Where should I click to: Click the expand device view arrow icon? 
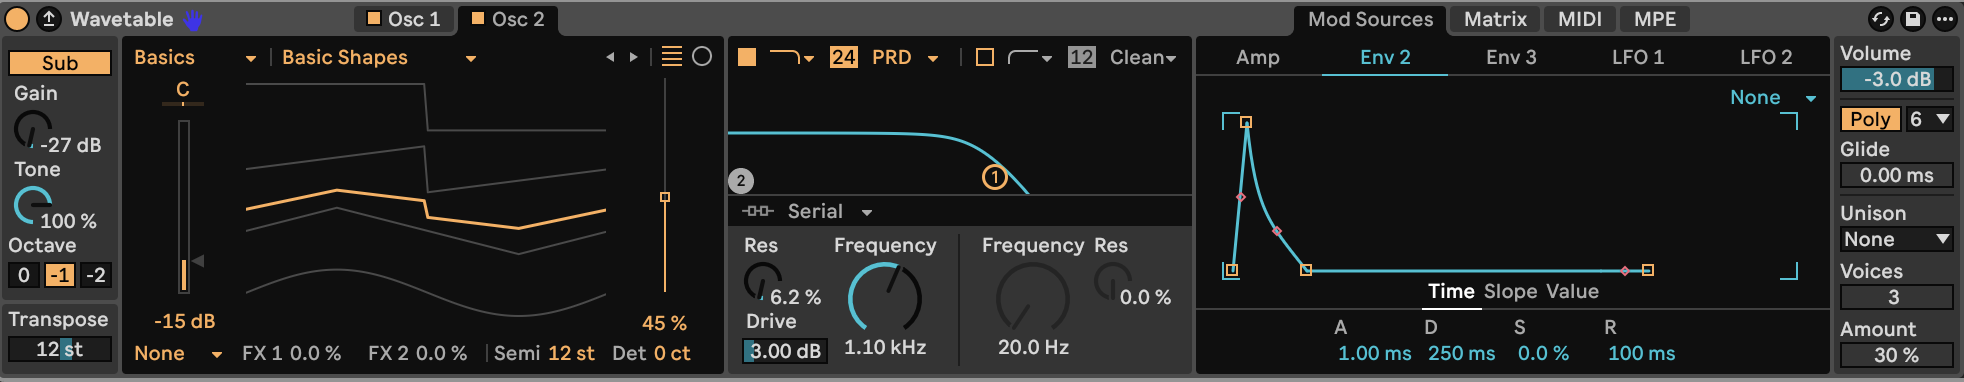tap(48, 19)
